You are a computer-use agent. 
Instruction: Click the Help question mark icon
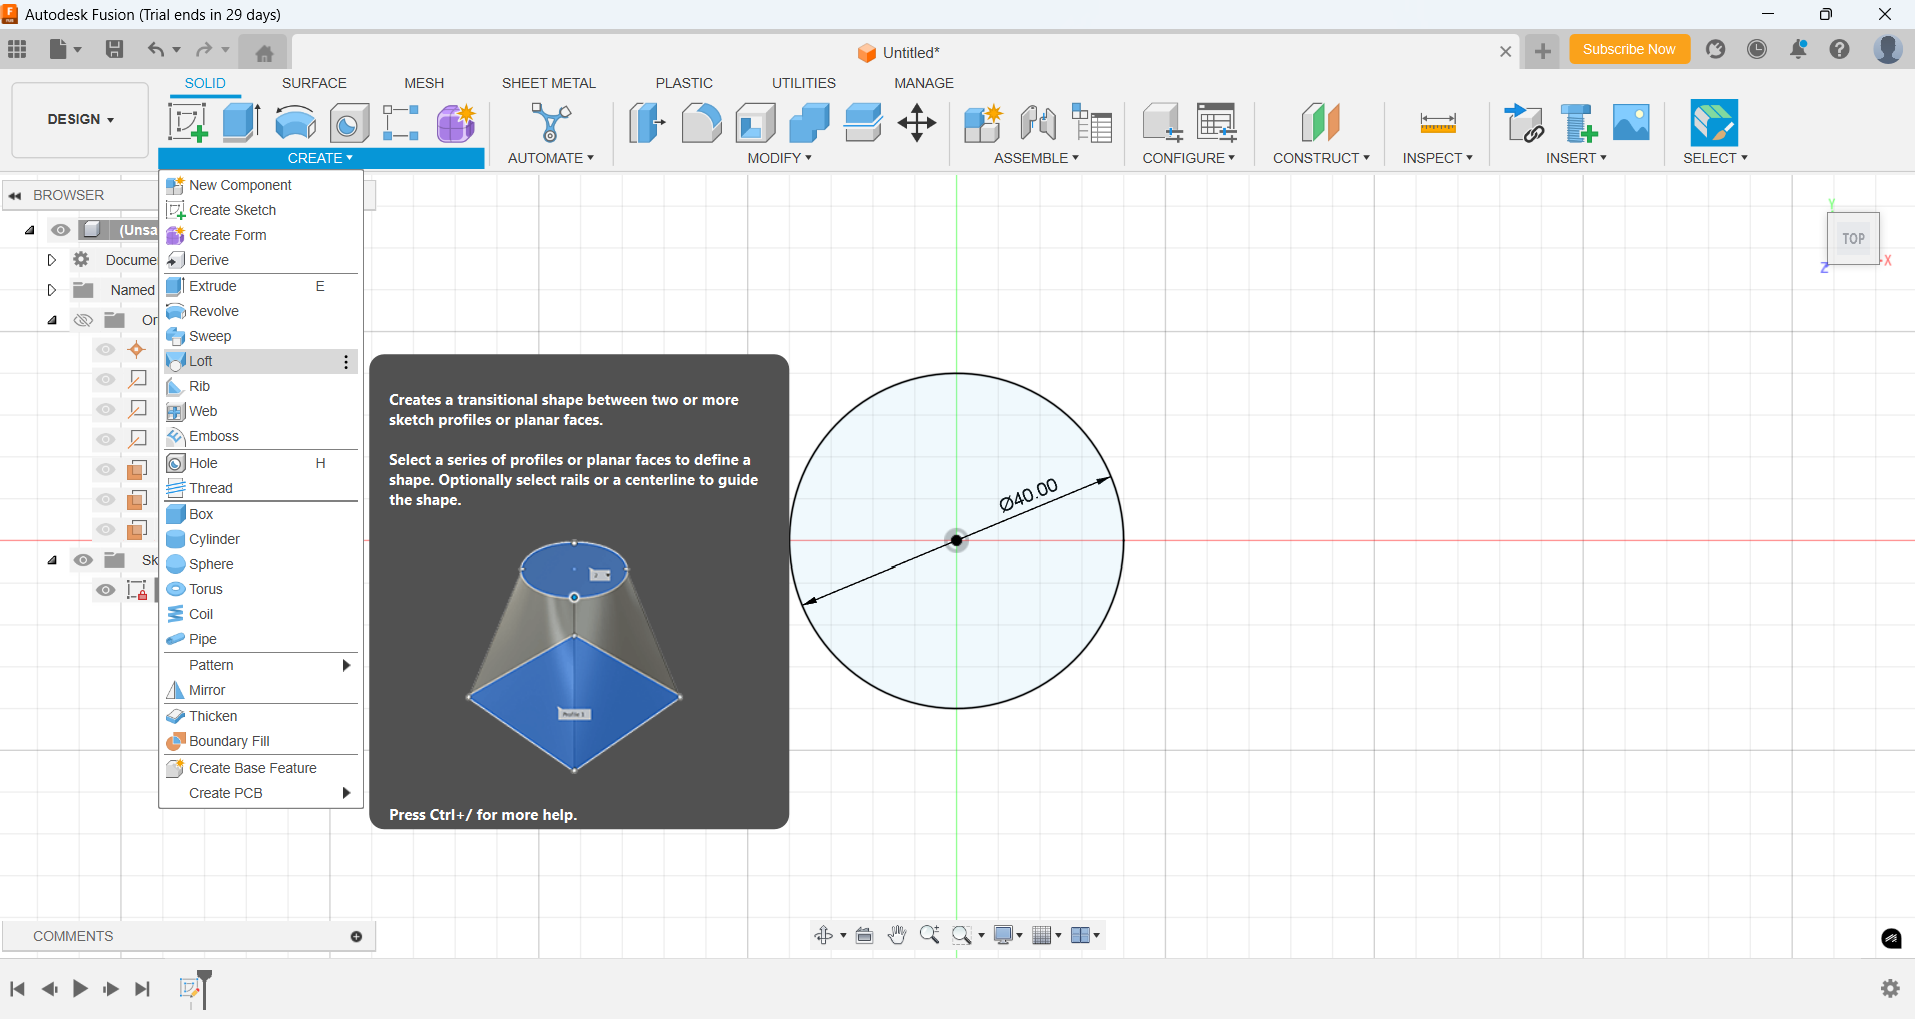[x=1839, y=49]
